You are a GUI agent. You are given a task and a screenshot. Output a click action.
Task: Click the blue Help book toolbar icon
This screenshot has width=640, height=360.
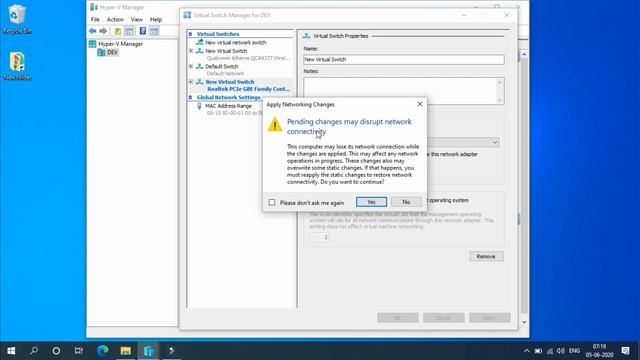143,31
